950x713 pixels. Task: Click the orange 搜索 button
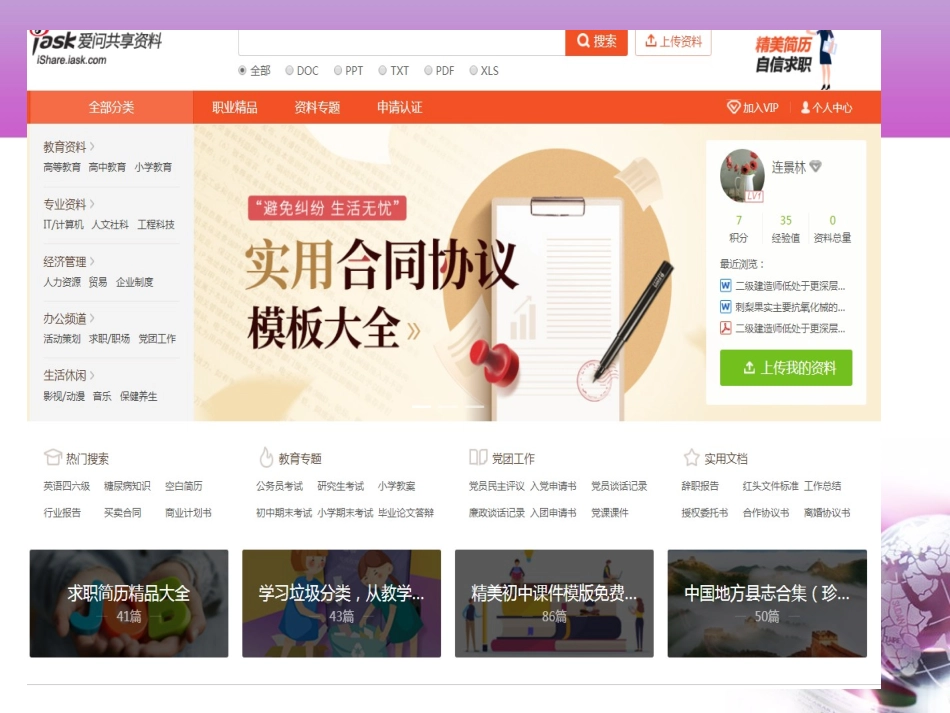[596, 42]
